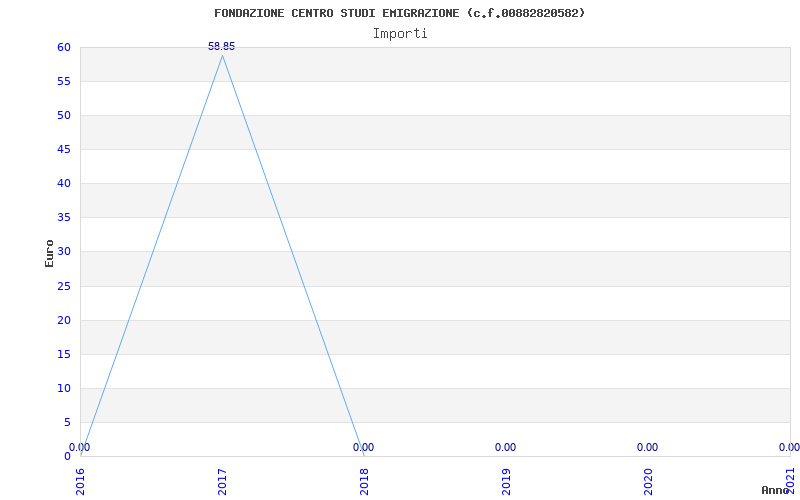Click the 0.00 data label above 2019
The height and width of the screenshot is (500, 800).
point(506,447)
